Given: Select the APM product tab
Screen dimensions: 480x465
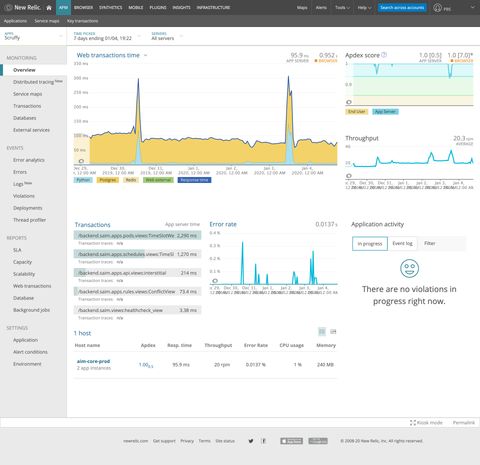Looking at the screenshot, I should (63, 7).
